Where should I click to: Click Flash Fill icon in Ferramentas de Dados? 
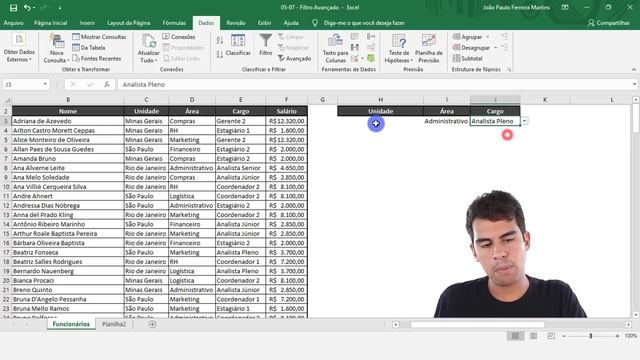(x=355, y=37)
